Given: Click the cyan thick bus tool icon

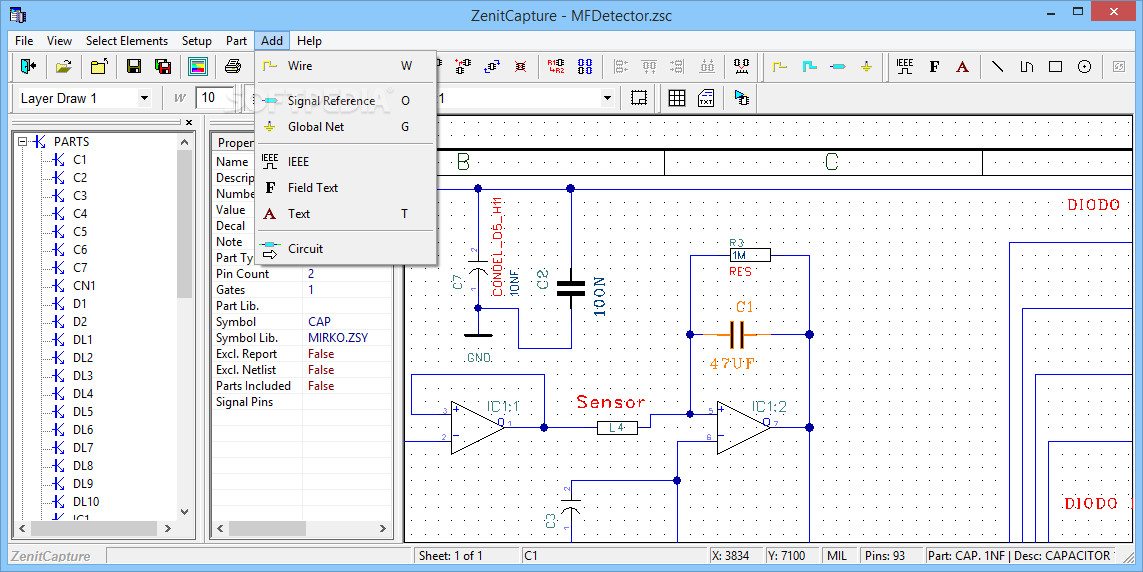Looking at the screenshot, I should tap(809, 67).
